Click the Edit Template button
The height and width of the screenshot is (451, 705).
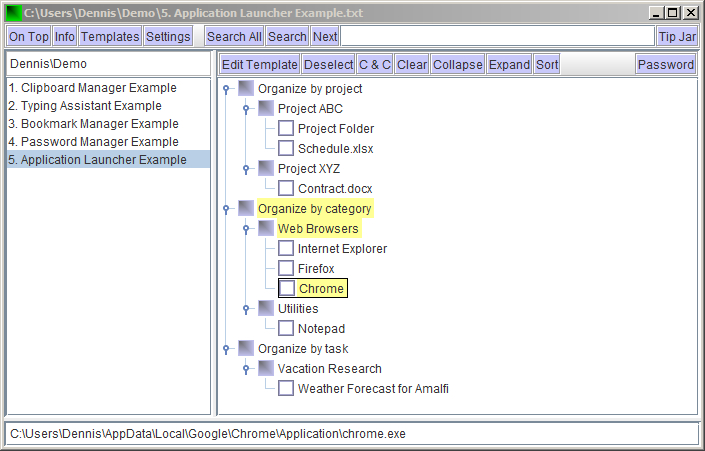pyautogui.click(x=259, y=64)
